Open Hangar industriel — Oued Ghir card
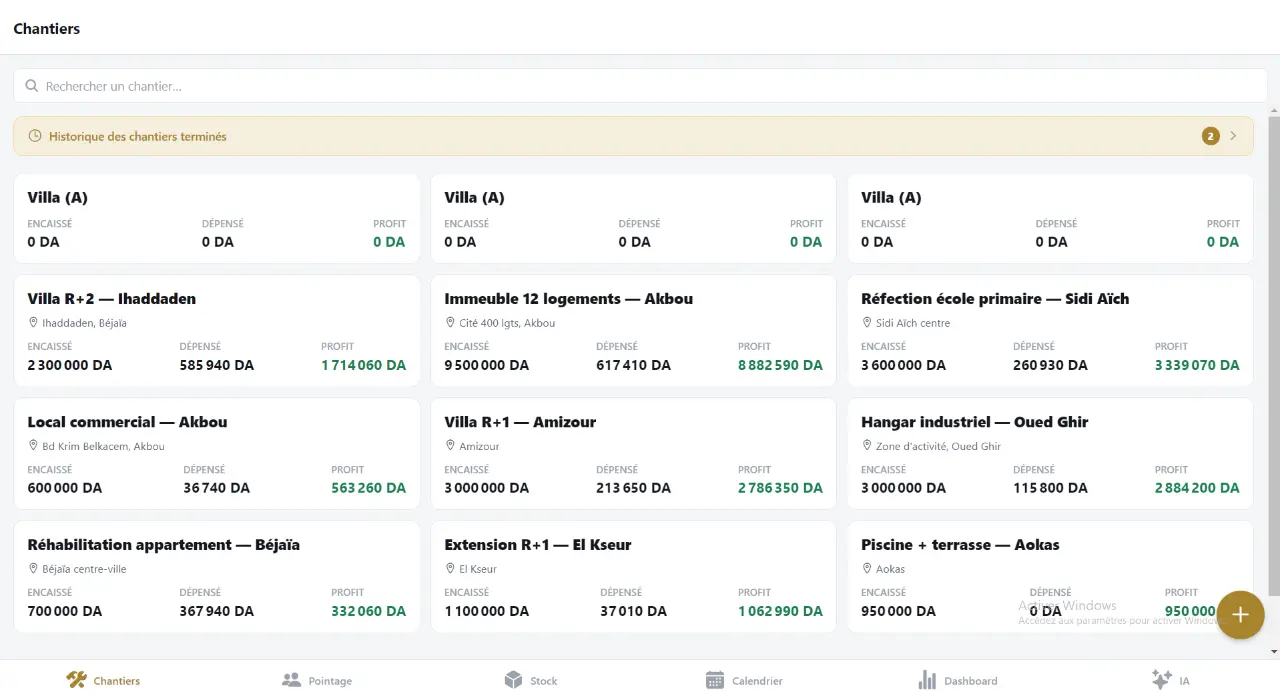1280x698 pixels. click(1050, 454)
